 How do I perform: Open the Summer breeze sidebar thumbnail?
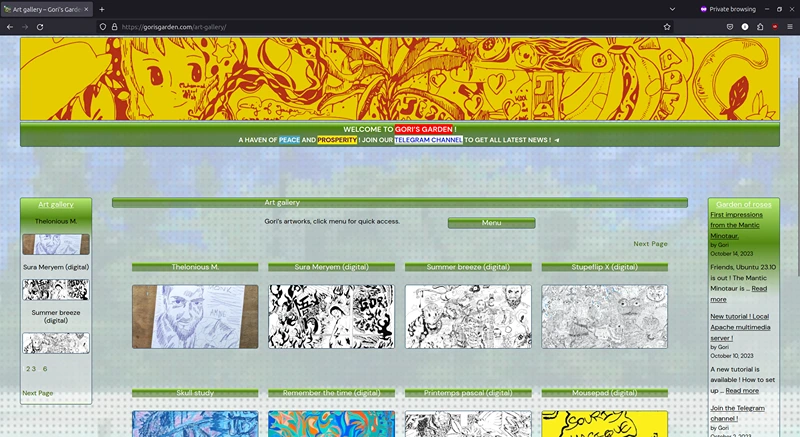click(56, 343)
